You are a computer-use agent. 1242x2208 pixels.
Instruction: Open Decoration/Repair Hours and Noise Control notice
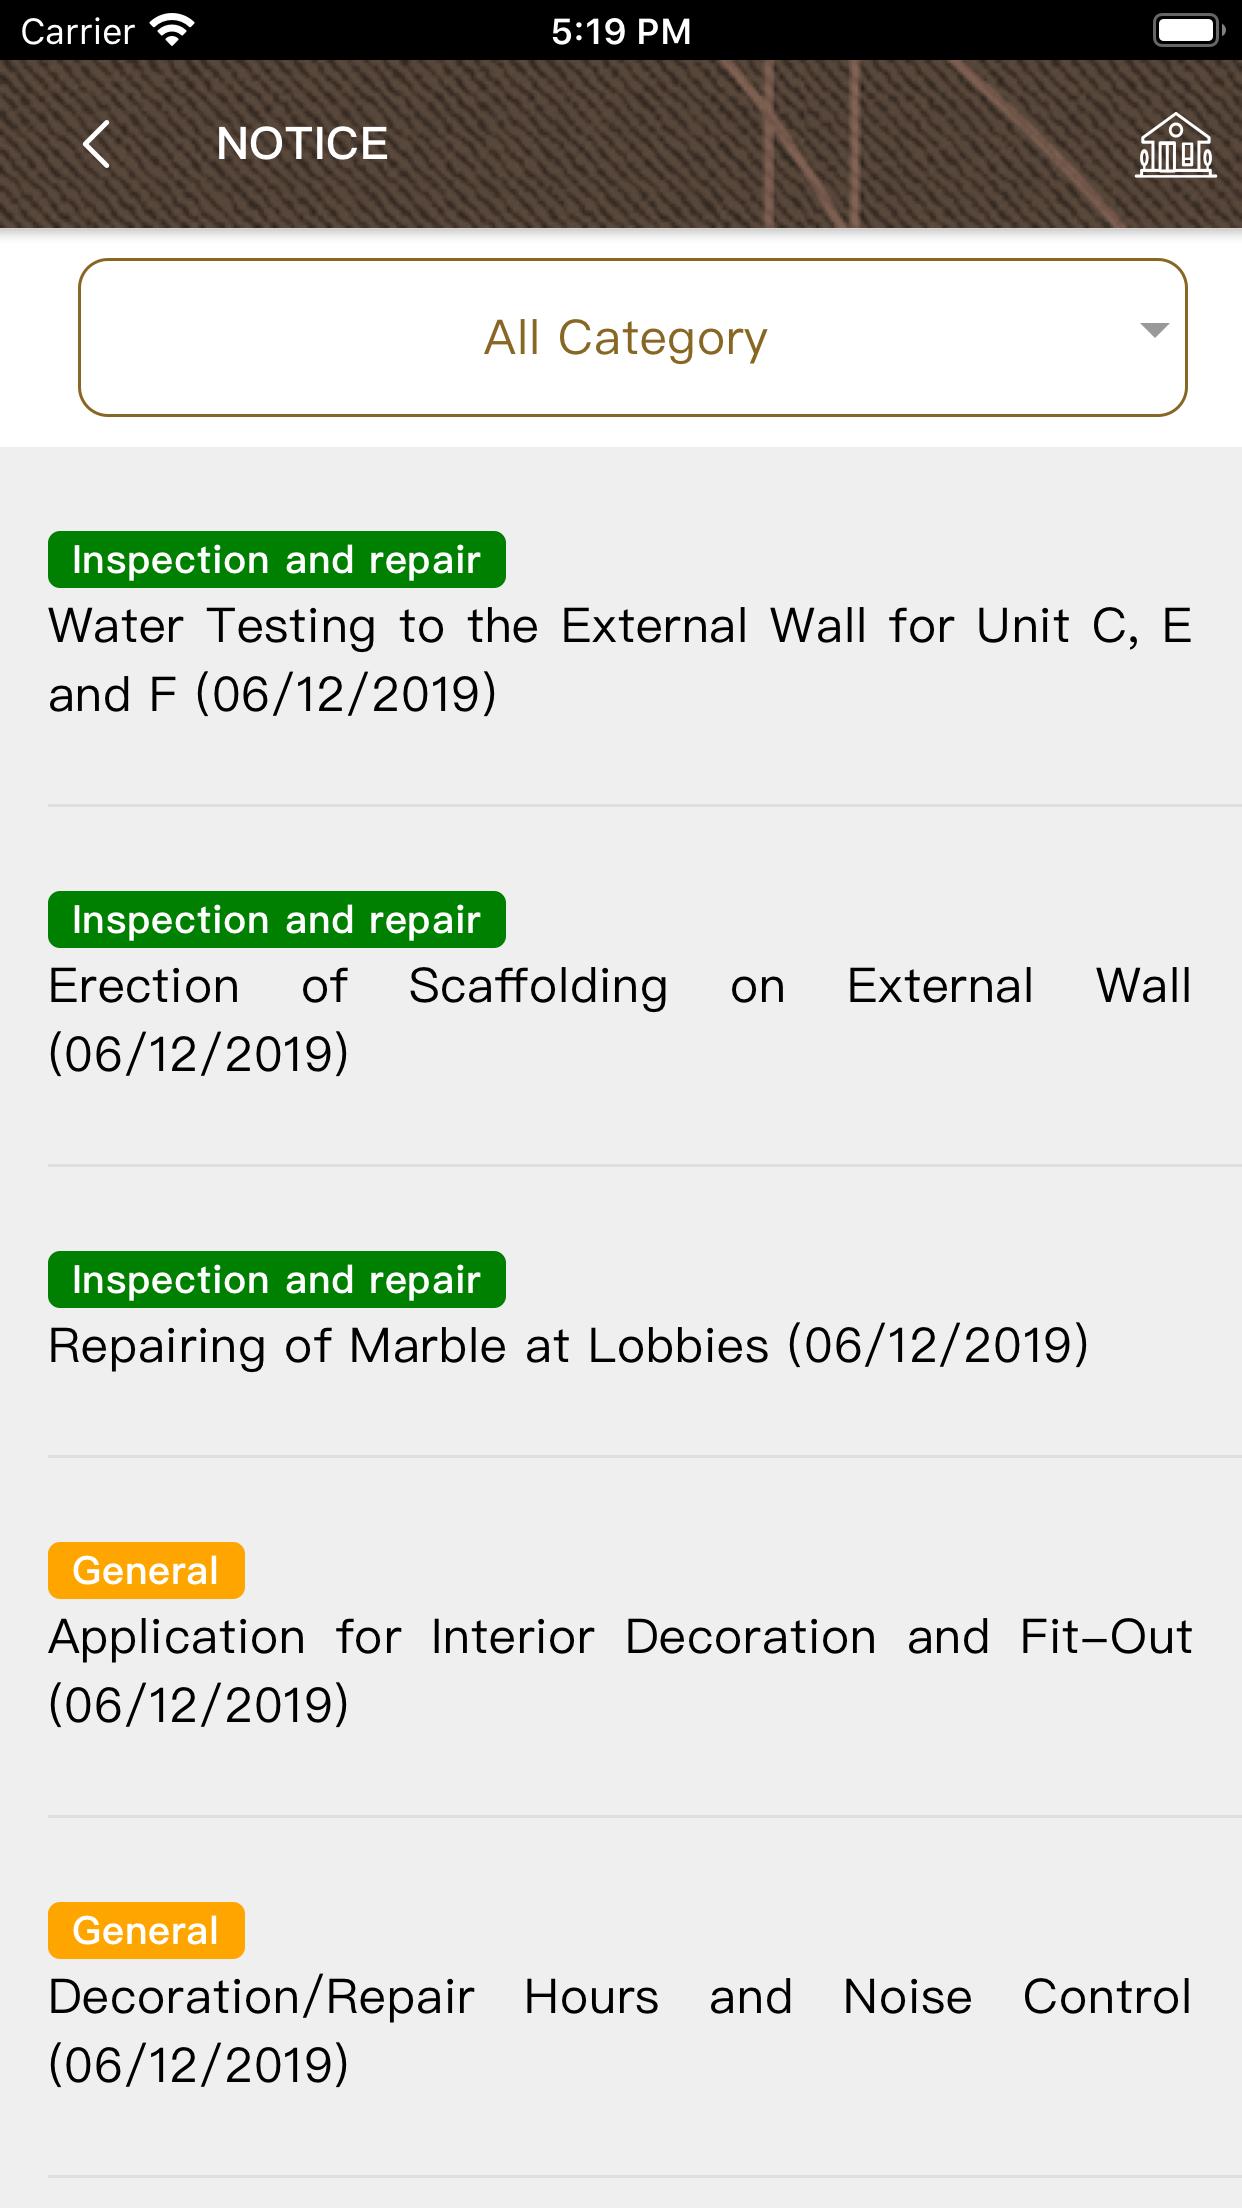pyautogui.click(x=620, y=2031)
